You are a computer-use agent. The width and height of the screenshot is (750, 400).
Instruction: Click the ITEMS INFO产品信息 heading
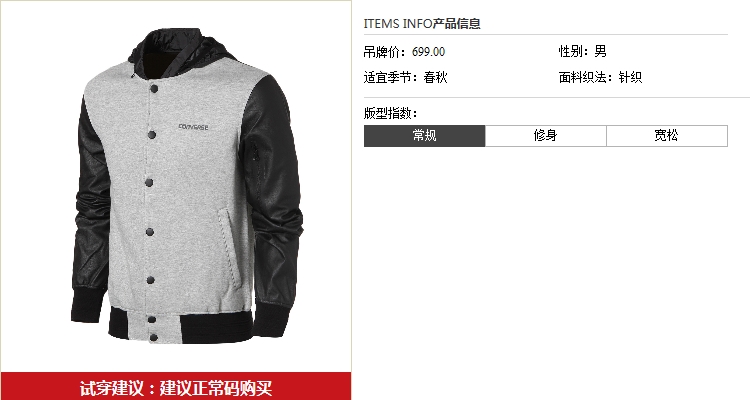pyautogui.click(x=422, y=23)
